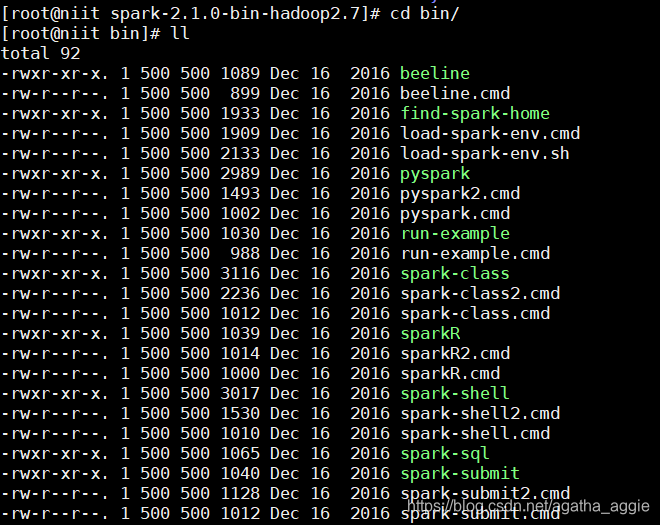Select the 'spark-shell.cmd' file name
Viewport: 660px width, 525px height.
point(475,433)
